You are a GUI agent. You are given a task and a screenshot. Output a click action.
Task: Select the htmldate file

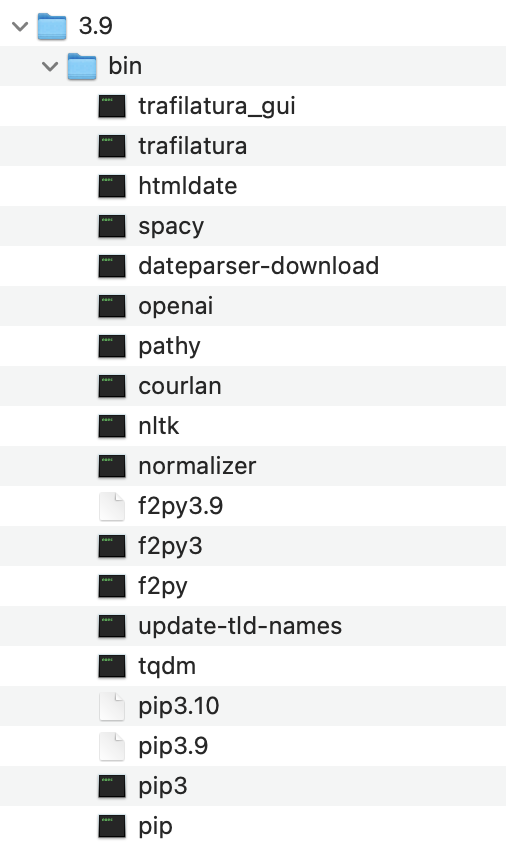[x=188, y=186]
